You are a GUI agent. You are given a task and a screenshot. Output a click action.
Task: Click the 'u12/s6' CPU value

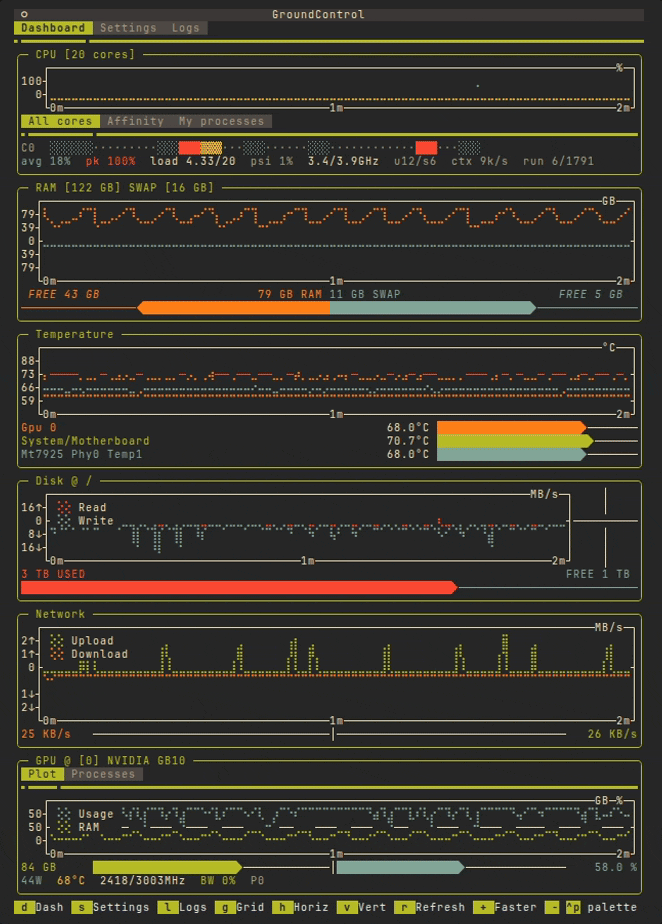(x=415, y=161)
